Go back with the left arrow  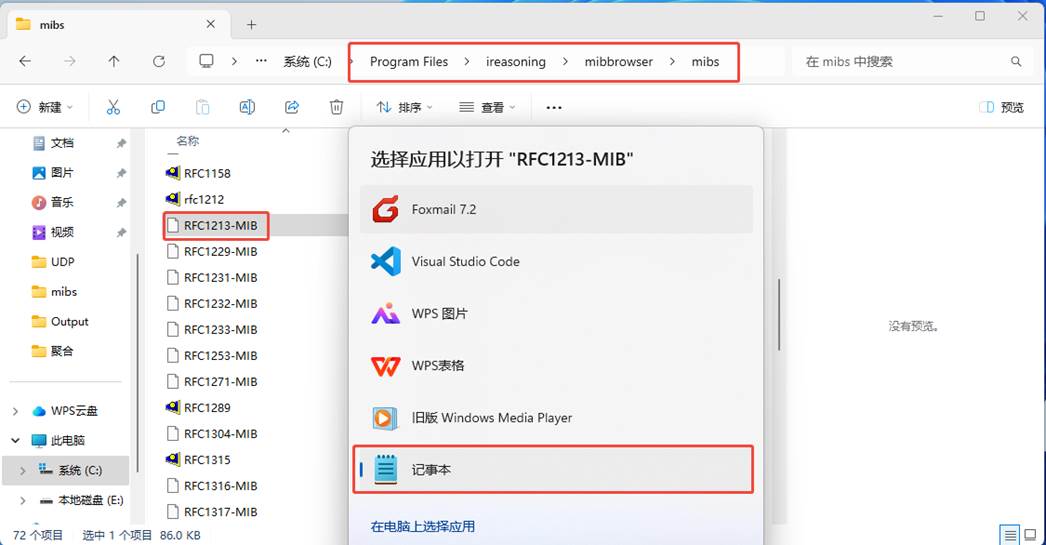[25, 61]
